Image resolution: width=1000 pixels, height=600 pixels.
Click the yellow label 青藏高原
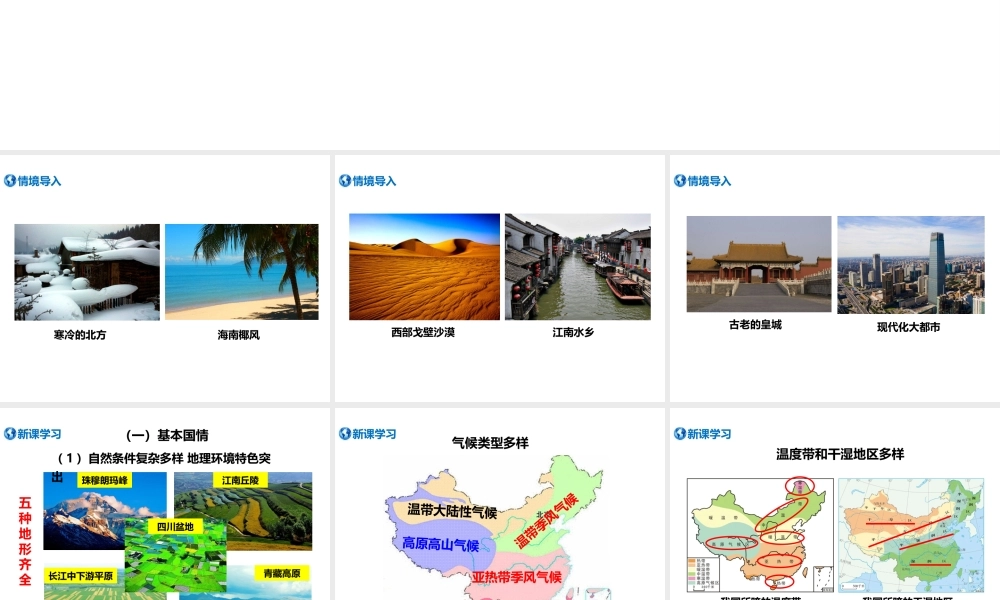pos(282,573)
